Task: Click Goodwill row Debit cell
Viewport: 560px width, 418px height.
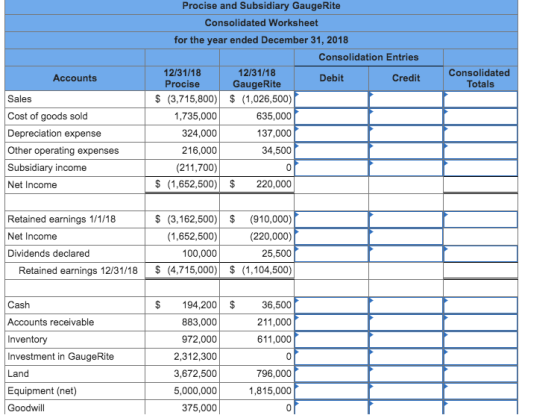Action: pos(331,407)
